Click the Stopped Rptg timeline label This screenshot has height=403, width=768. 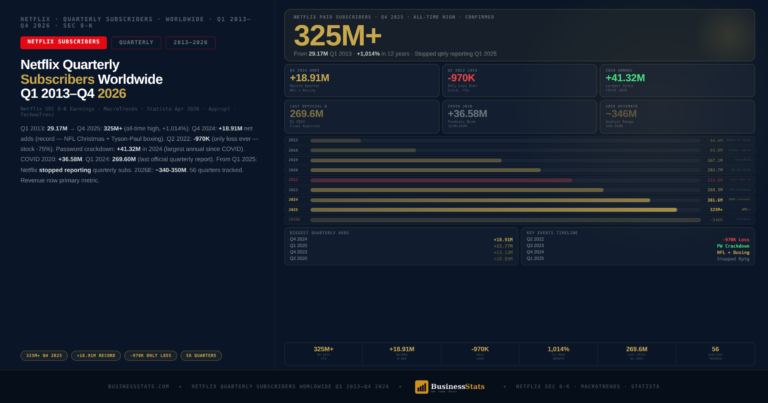[733, 259]
